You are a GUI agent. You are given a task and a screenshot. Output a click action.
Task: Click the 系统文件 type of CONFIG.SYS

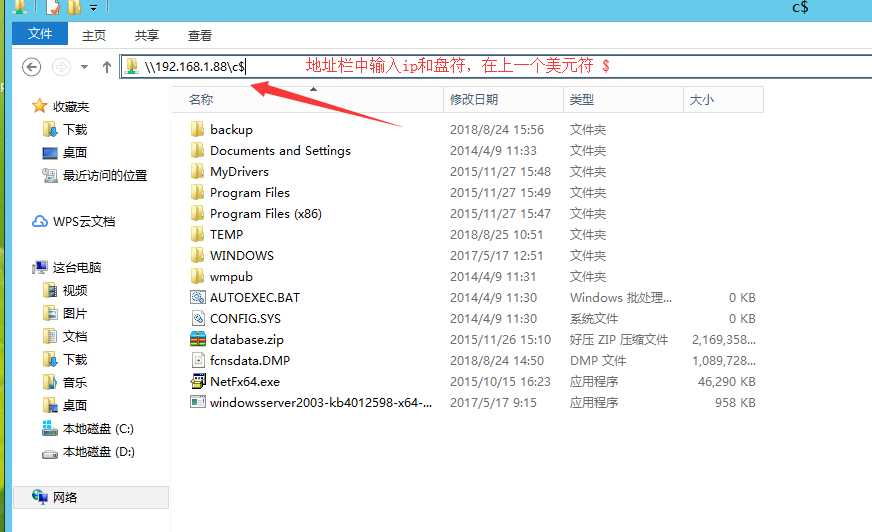(x=594, y=319)
